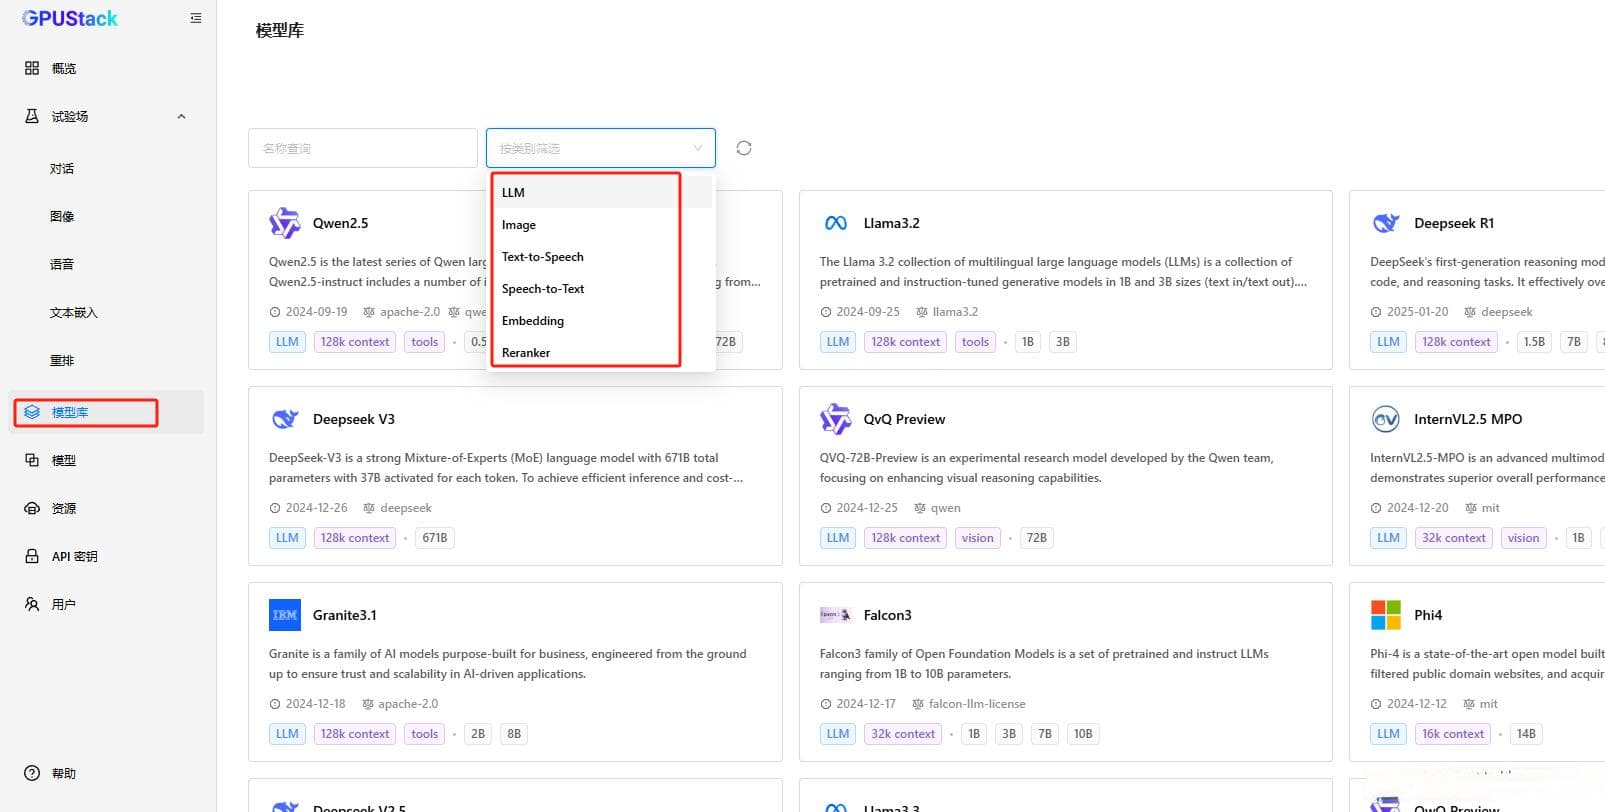Click the Microsoft logo on Phi4
Viewport: 1605px width, 812px height.
(1386, 615)
